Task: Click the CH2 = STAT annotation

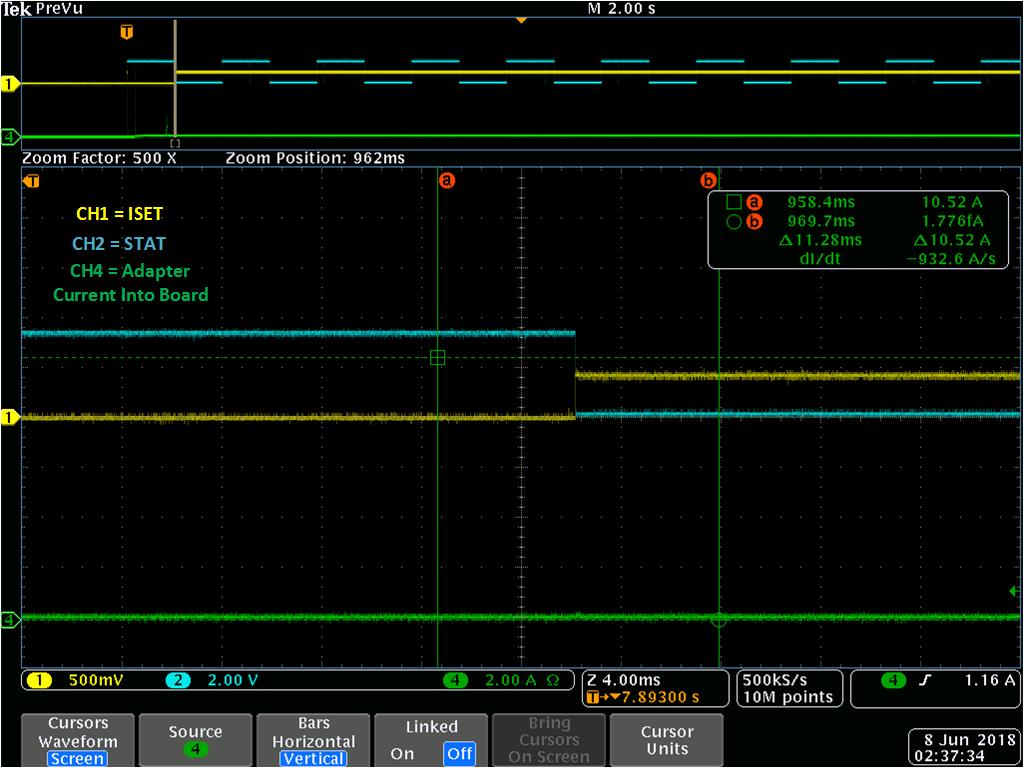Action: 119,244
